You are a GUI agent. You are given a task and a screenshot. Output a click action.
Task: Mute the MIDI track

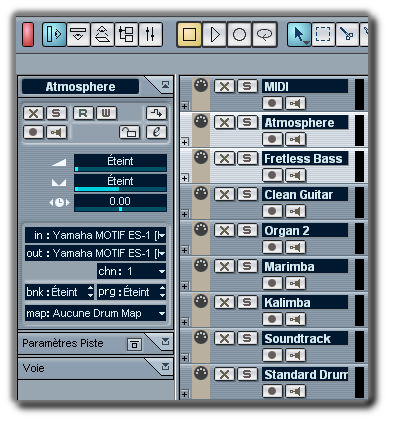(224, 86)
